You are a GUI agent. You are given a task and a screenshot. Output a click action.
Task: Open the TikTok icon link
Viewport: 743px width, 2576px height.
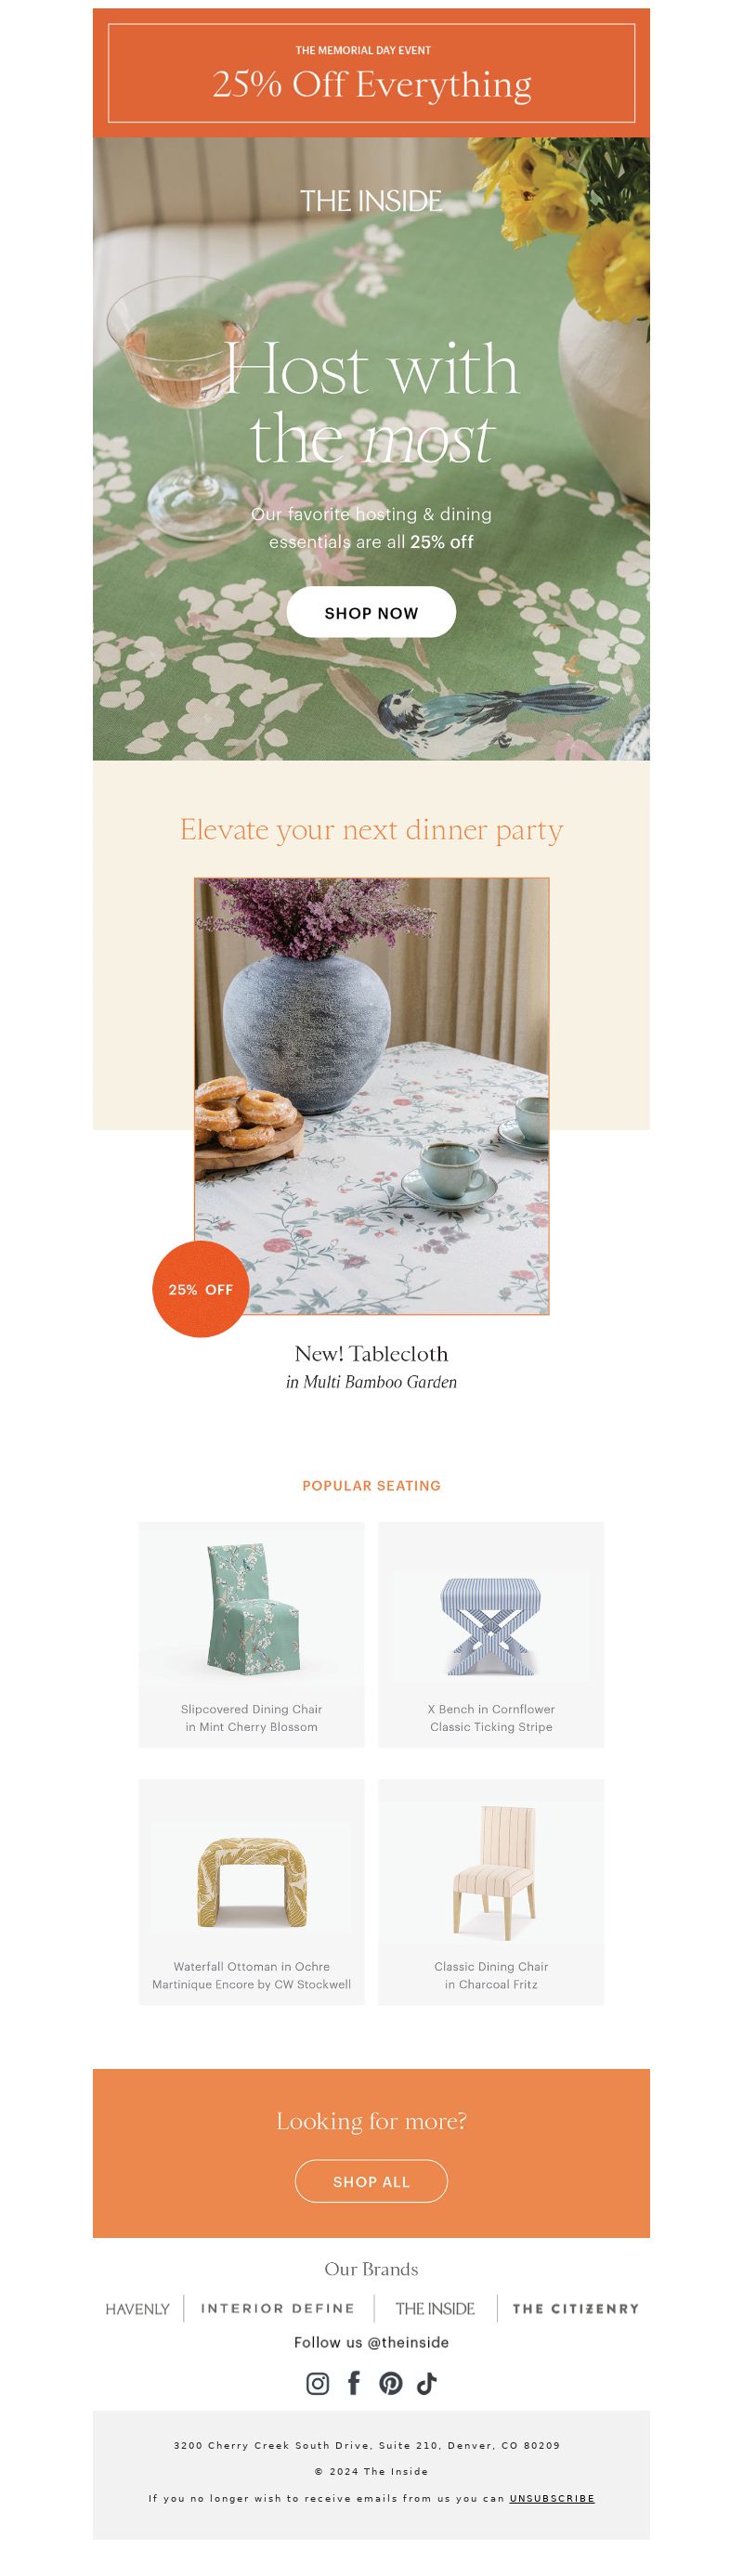[427, 2383]
